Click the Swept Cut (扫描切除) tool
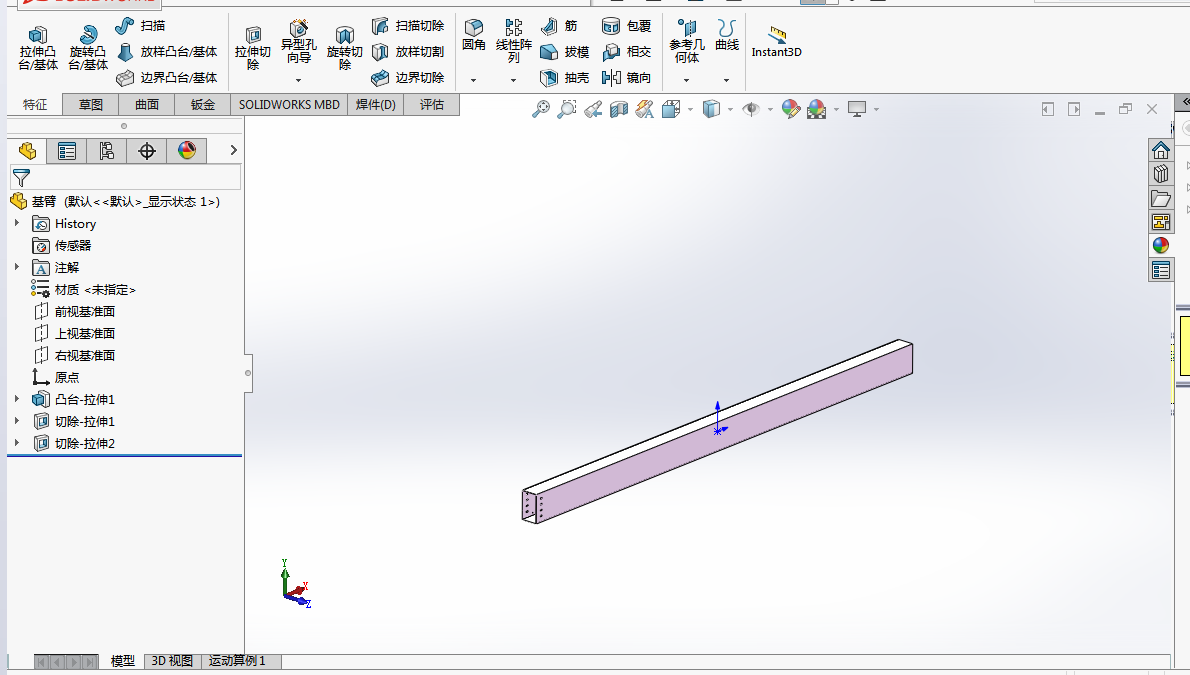Screen dimensions: 1190x675 408,26
